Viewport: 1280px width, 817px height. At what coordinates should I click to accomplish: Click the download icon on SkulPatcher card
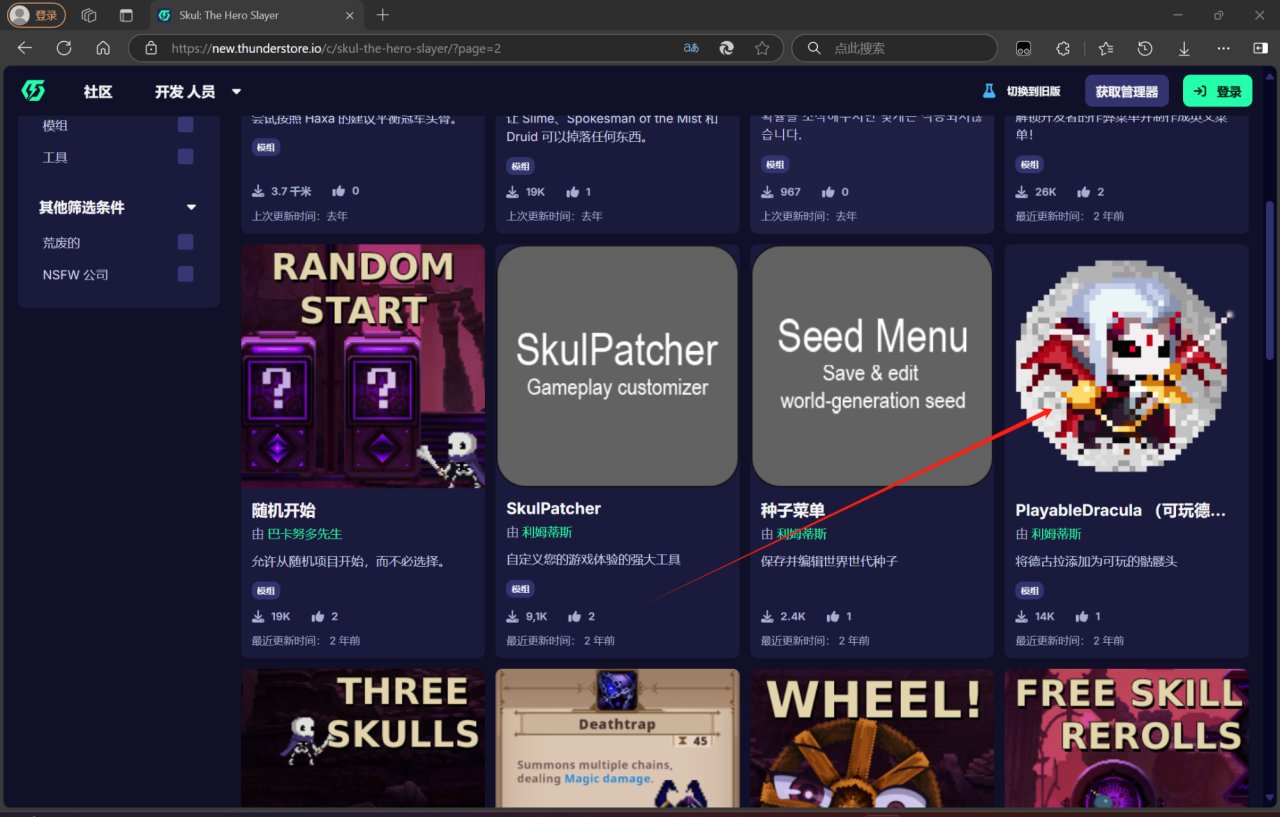click(x=513, y=616)
